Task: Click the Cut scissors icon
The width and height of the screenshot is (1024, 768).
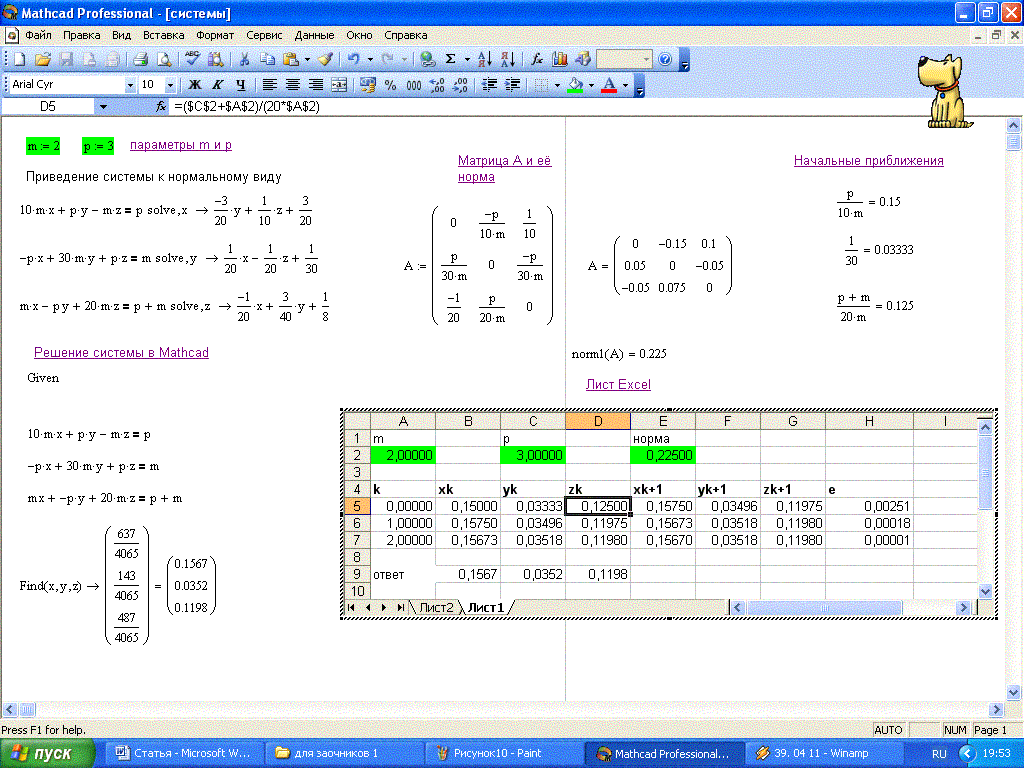Action: [243, 60]
